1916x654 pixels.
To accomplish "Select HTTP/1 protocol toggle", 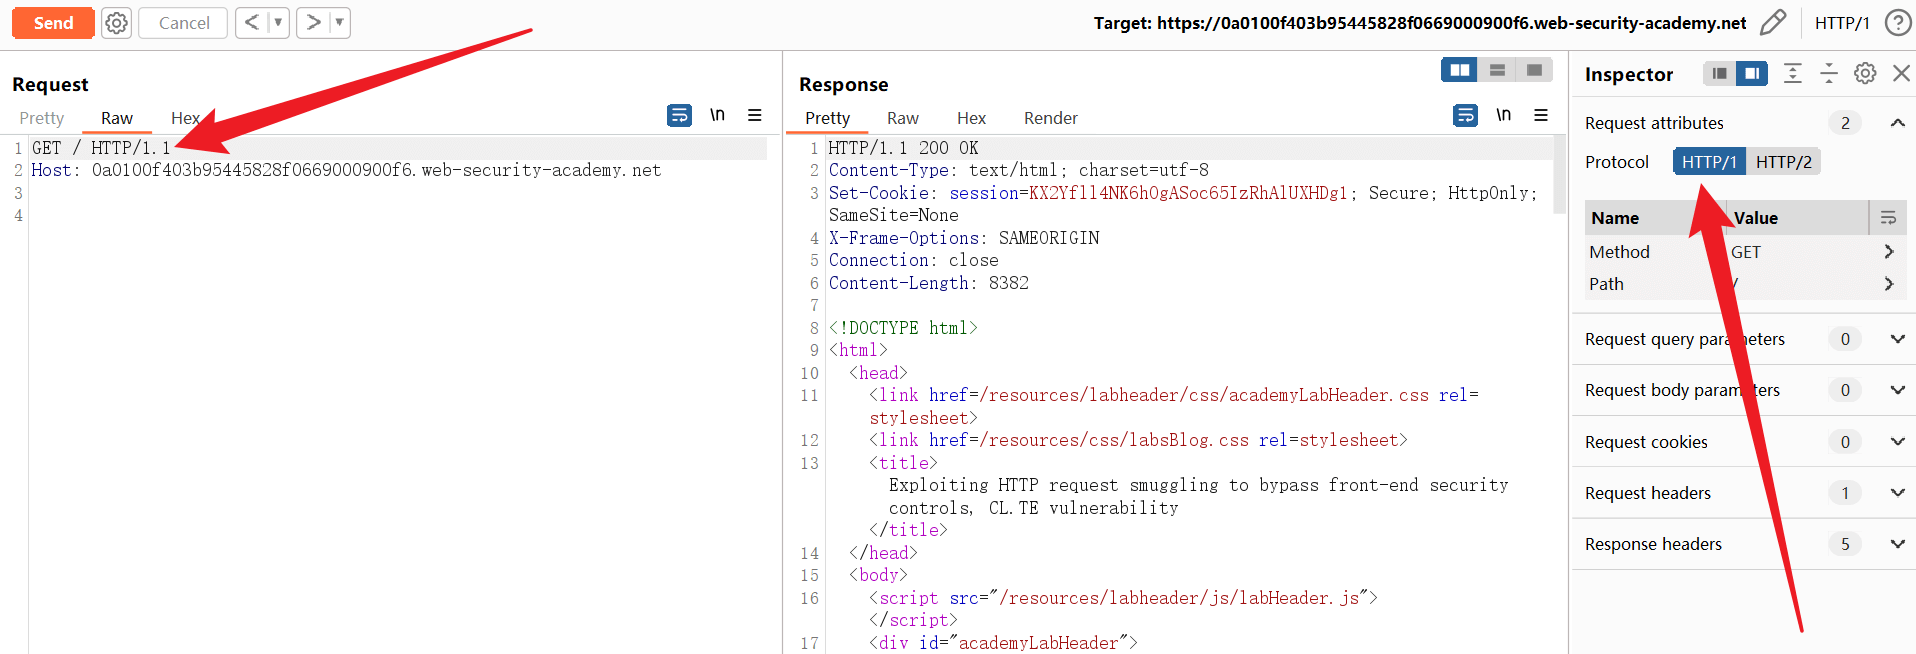I will (x=1709, y=162).
